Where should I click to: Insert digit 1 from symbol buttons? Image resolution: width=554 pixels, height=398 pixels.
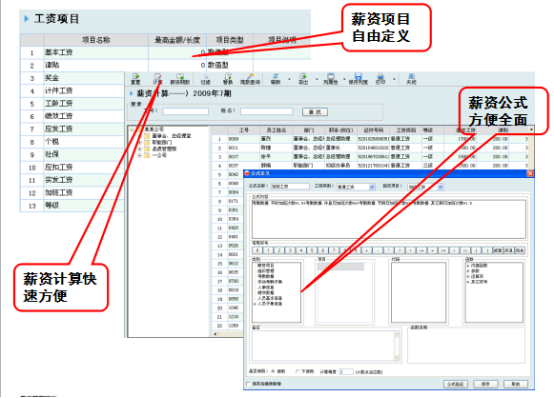(x=269, y=250)
